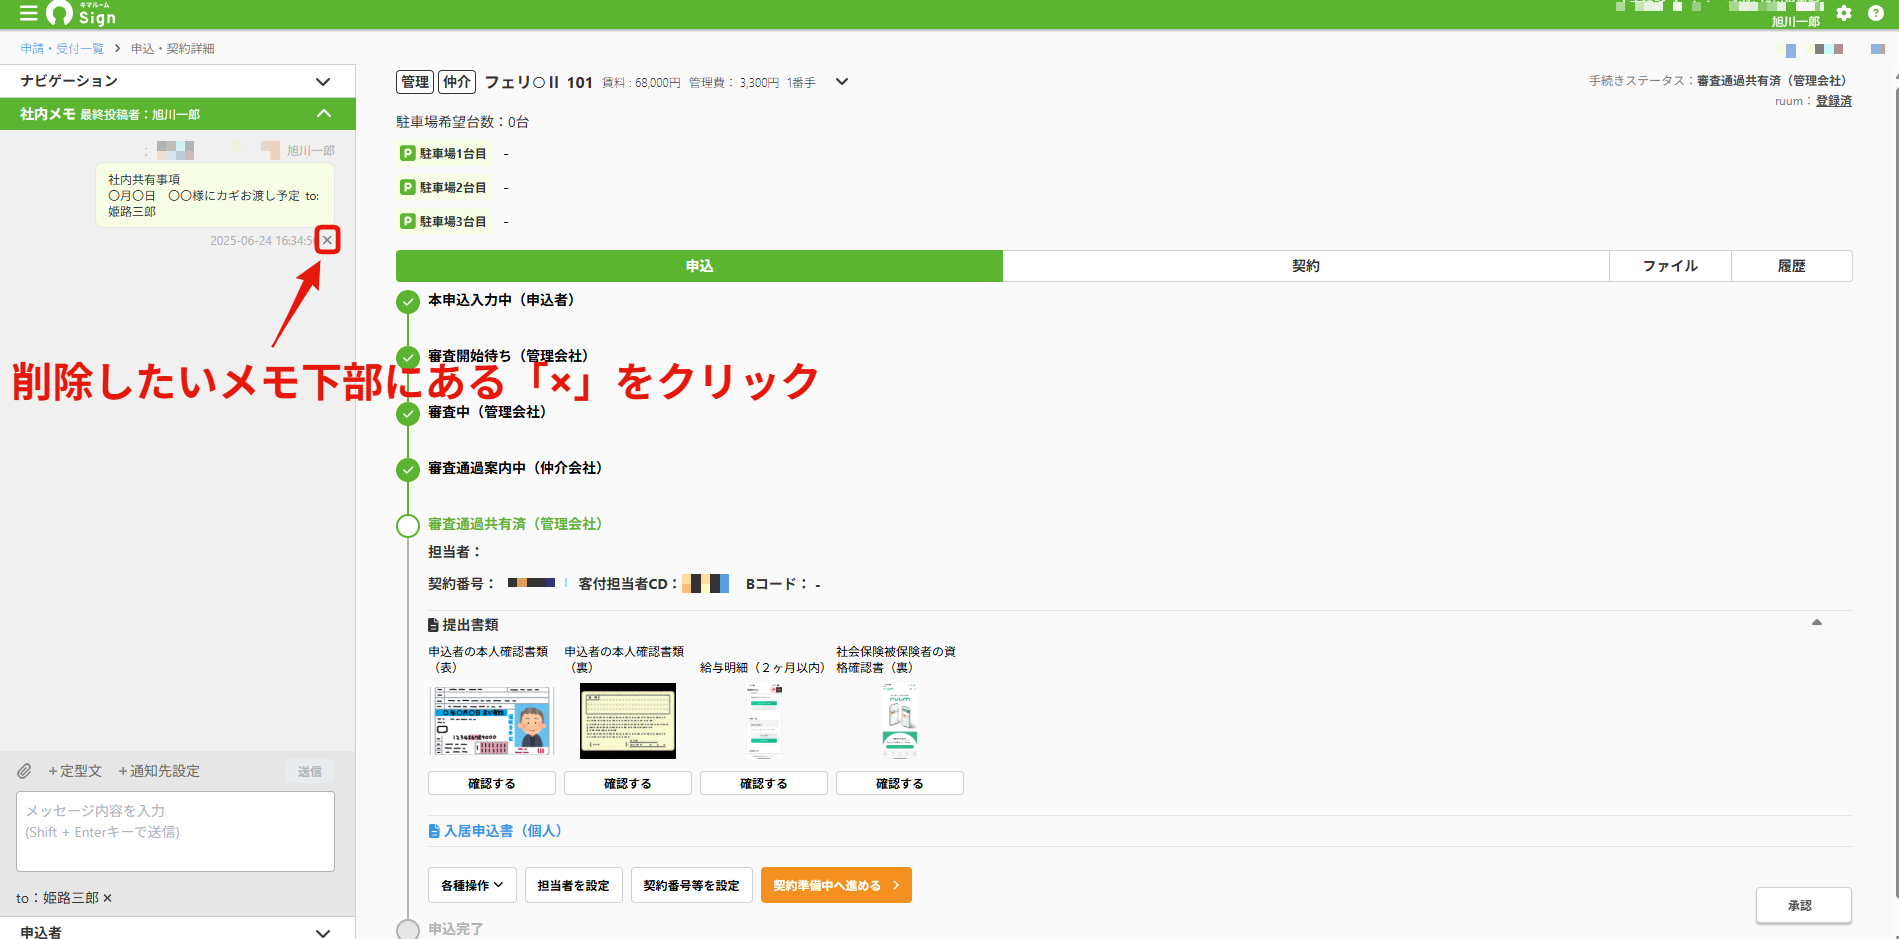Click the 審査通過案内中 step checkmark
1899x939 pixels.
(x=407, y=470)
